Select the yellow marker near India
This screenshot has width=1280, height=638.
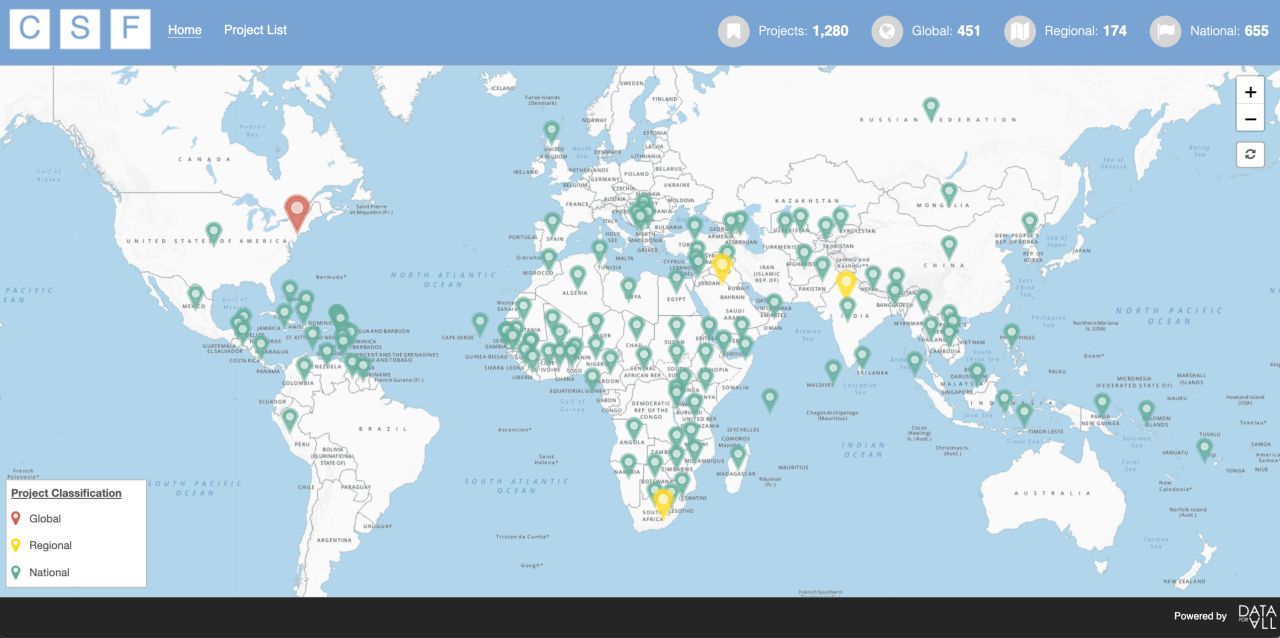pyautogui.click(x=846, y=283)
